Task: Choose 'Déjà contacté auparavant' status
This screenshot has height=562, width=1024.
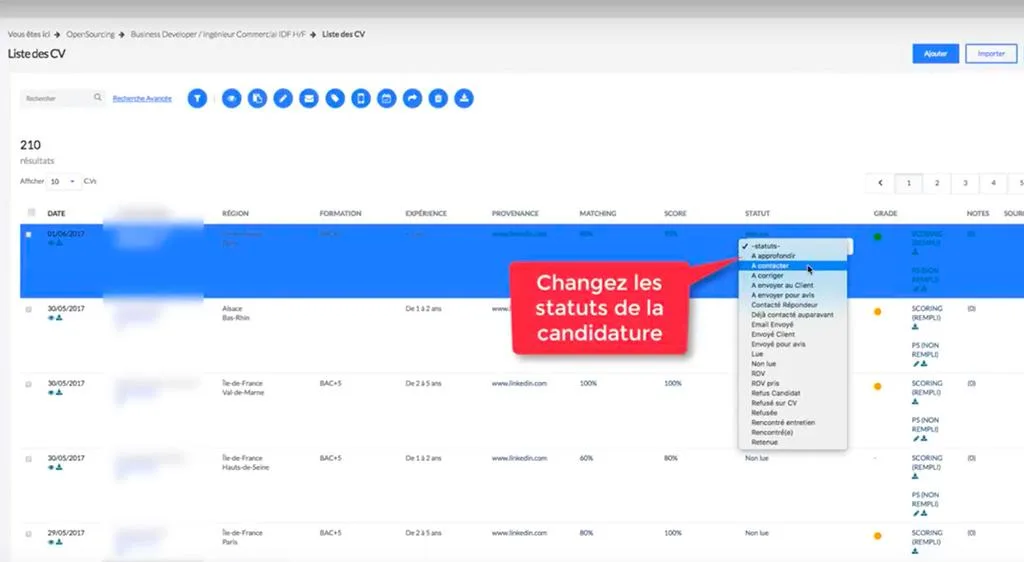Action: click(793, 315)
